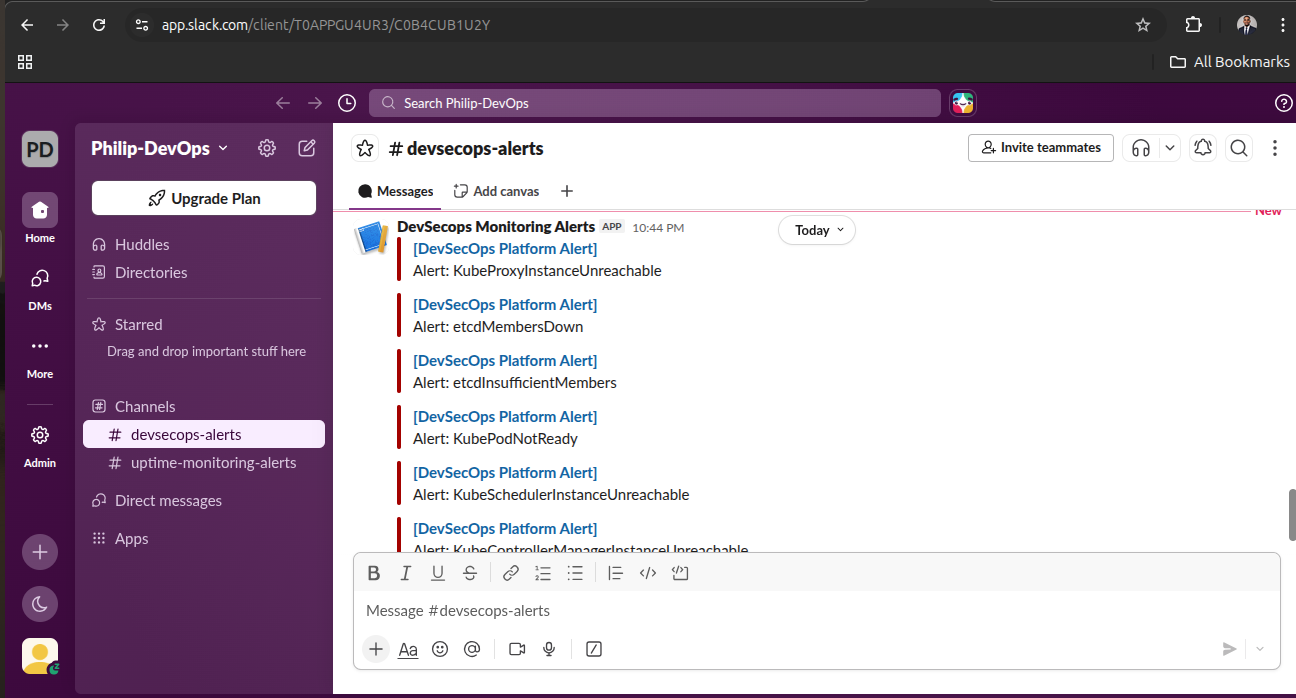Toggle bold formatting in composer
This screenshot has height=698, width=1296.
point(374,573)
